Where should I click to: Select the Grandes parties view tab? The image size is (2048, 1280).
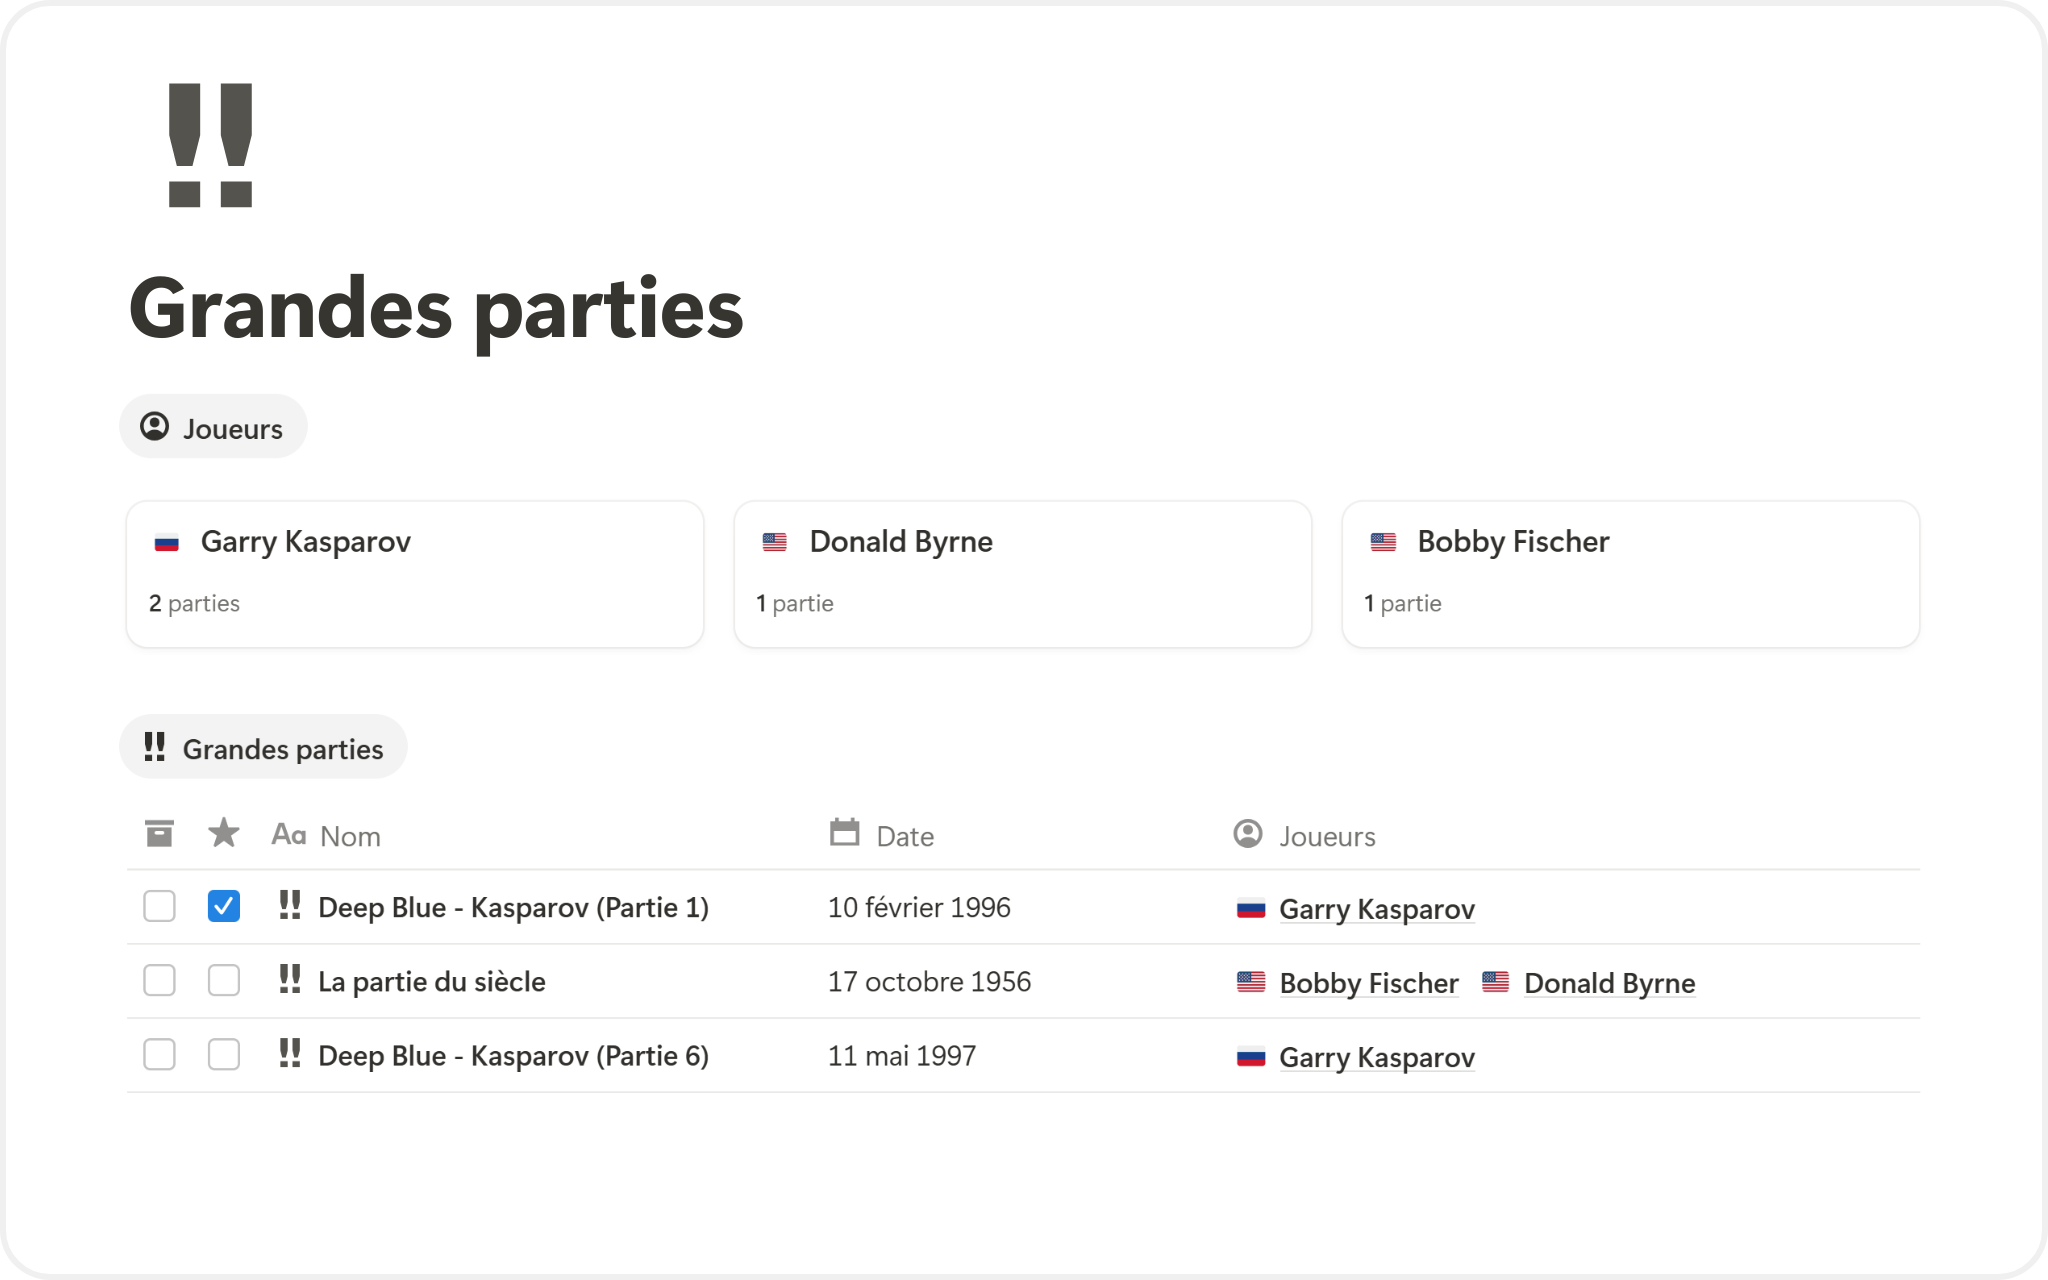coord(263,748)
